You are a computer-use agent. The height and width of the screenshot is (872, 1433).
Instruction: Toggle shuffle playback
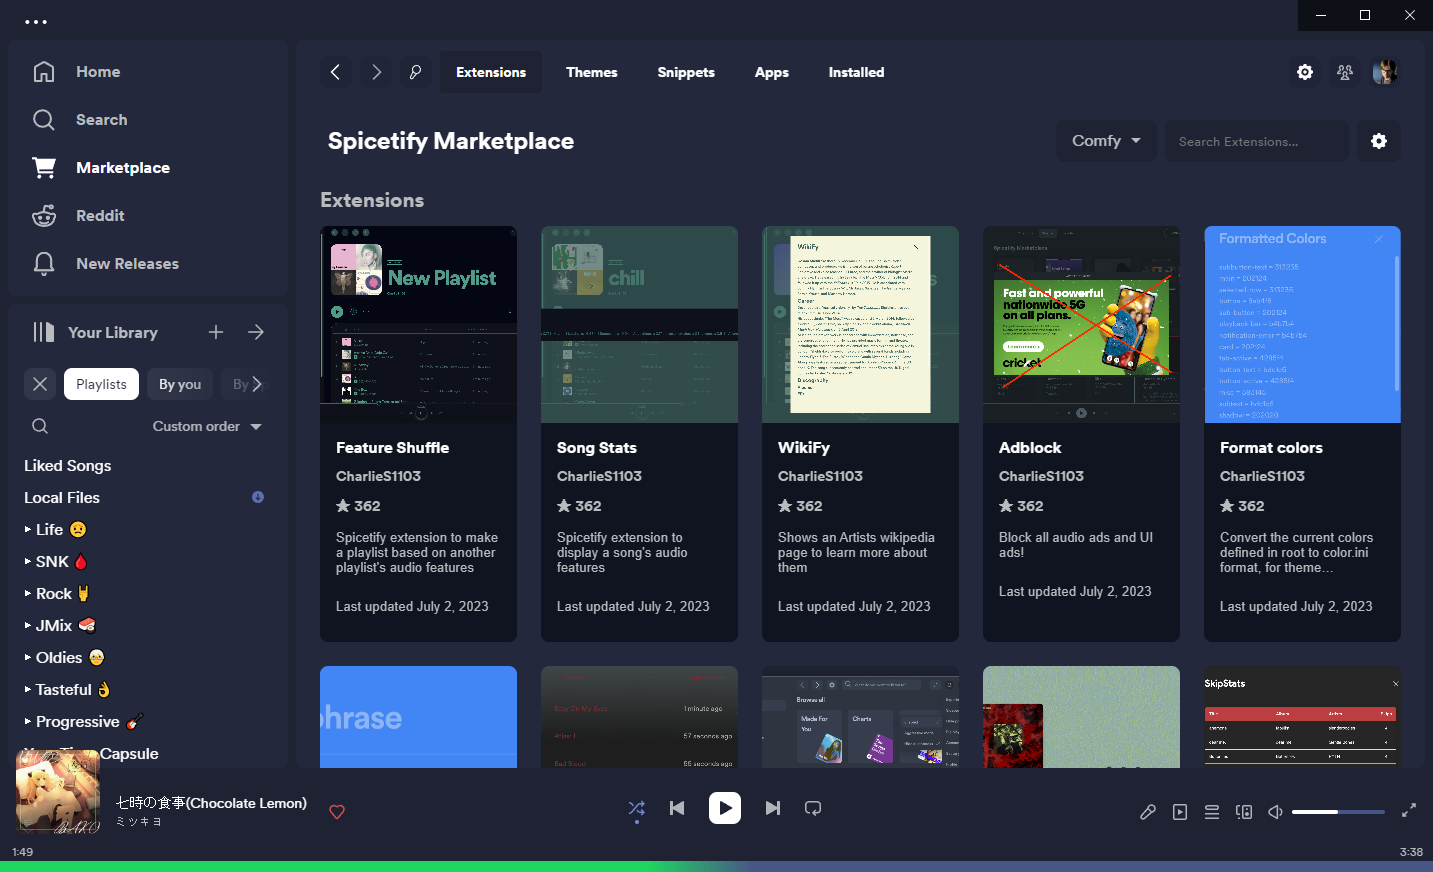(x=637, y=808)
